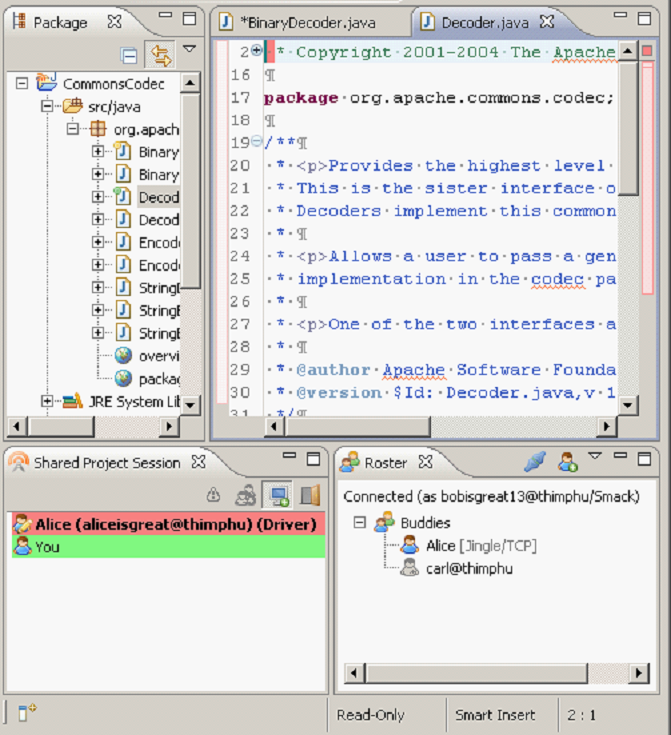Viewport: 671px width, 735px height.
Task: Click the Roster connect/disconnect plug icon
Action: tap(535, 462)
